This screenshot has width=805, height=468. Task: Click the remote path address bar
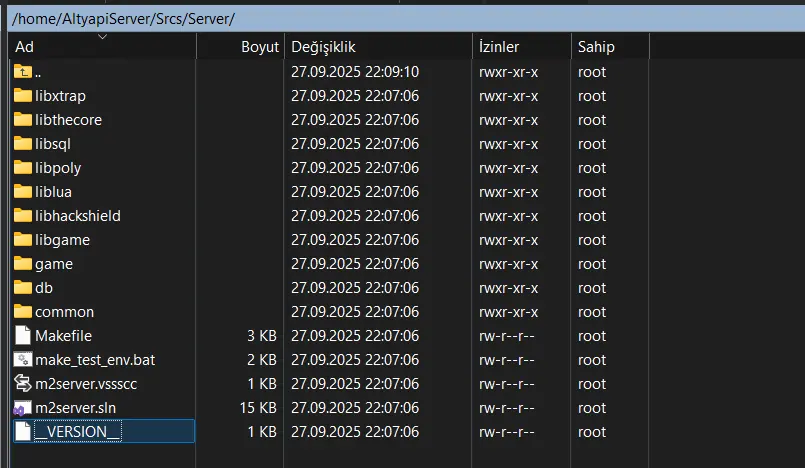point(400,18)
